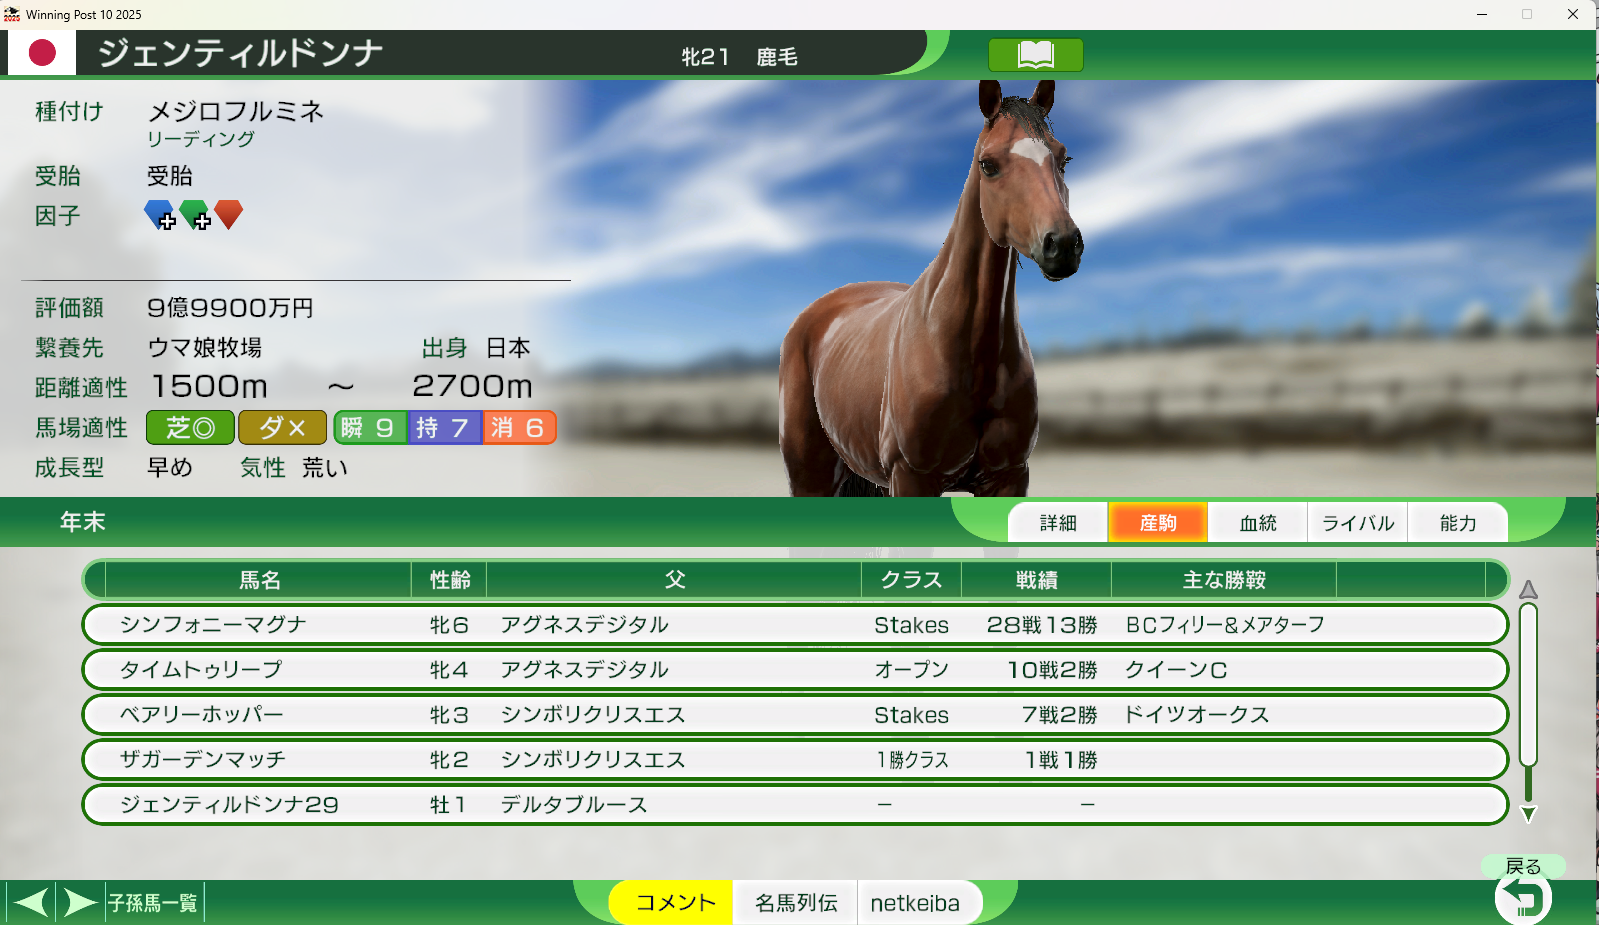Viewport: 1599px width, 925px height.
Task: Click 28戦13勝 record cell
Action: tap(1042, 625)
